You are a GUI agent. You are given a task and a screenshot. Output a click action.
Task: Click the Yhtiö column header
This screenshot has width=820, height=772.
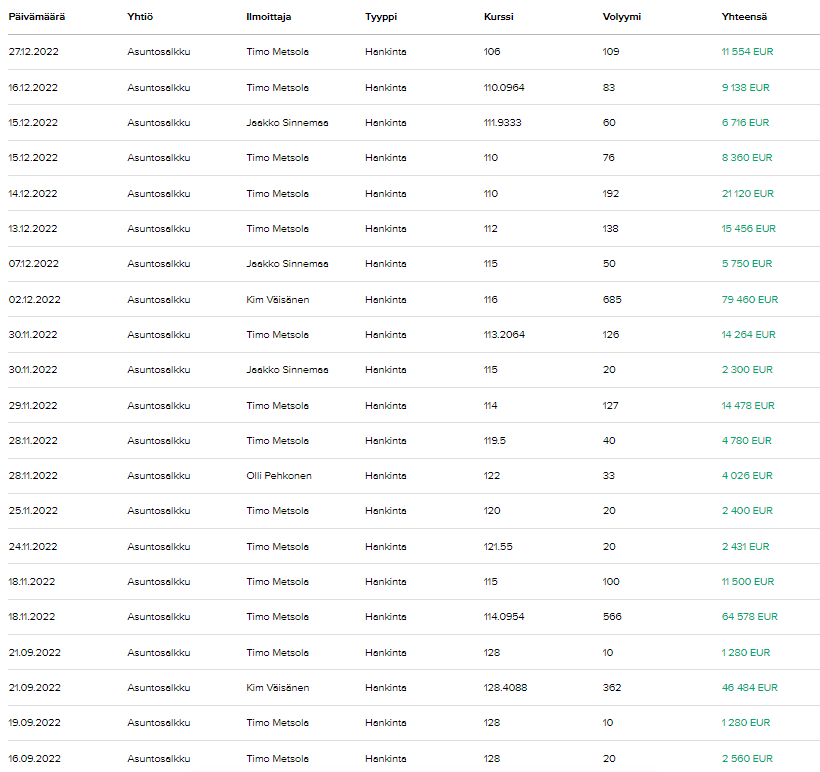[x=139, y=17]
